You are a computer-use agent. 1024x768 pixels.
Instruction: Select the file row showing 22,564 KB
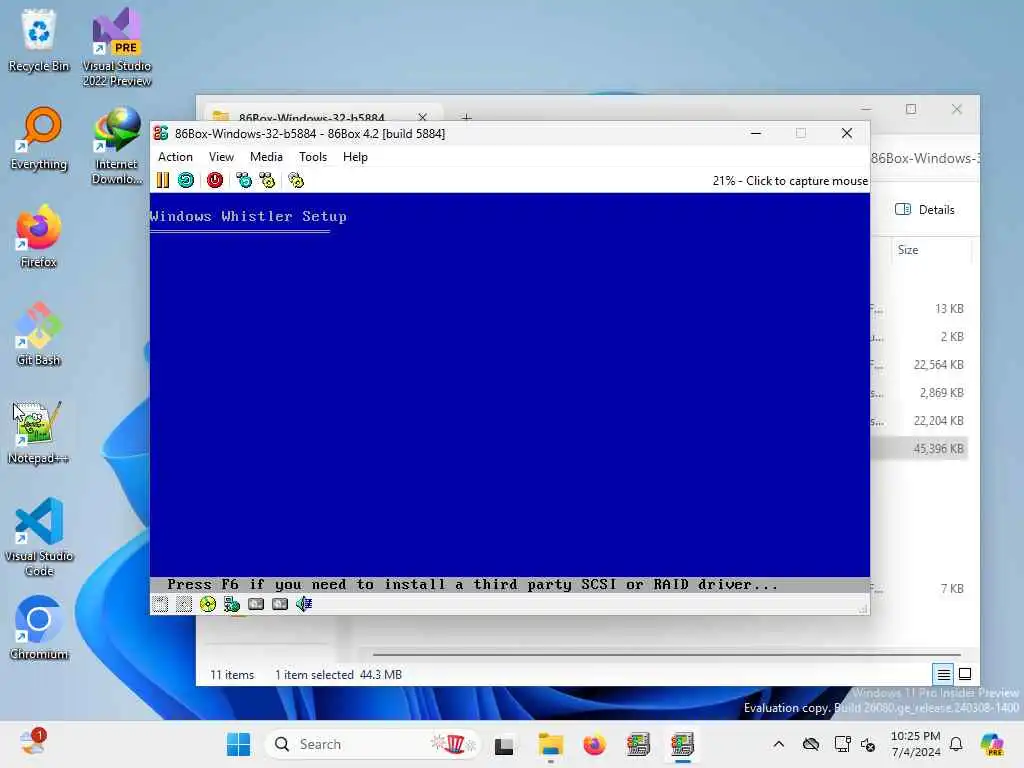[918, 364]
